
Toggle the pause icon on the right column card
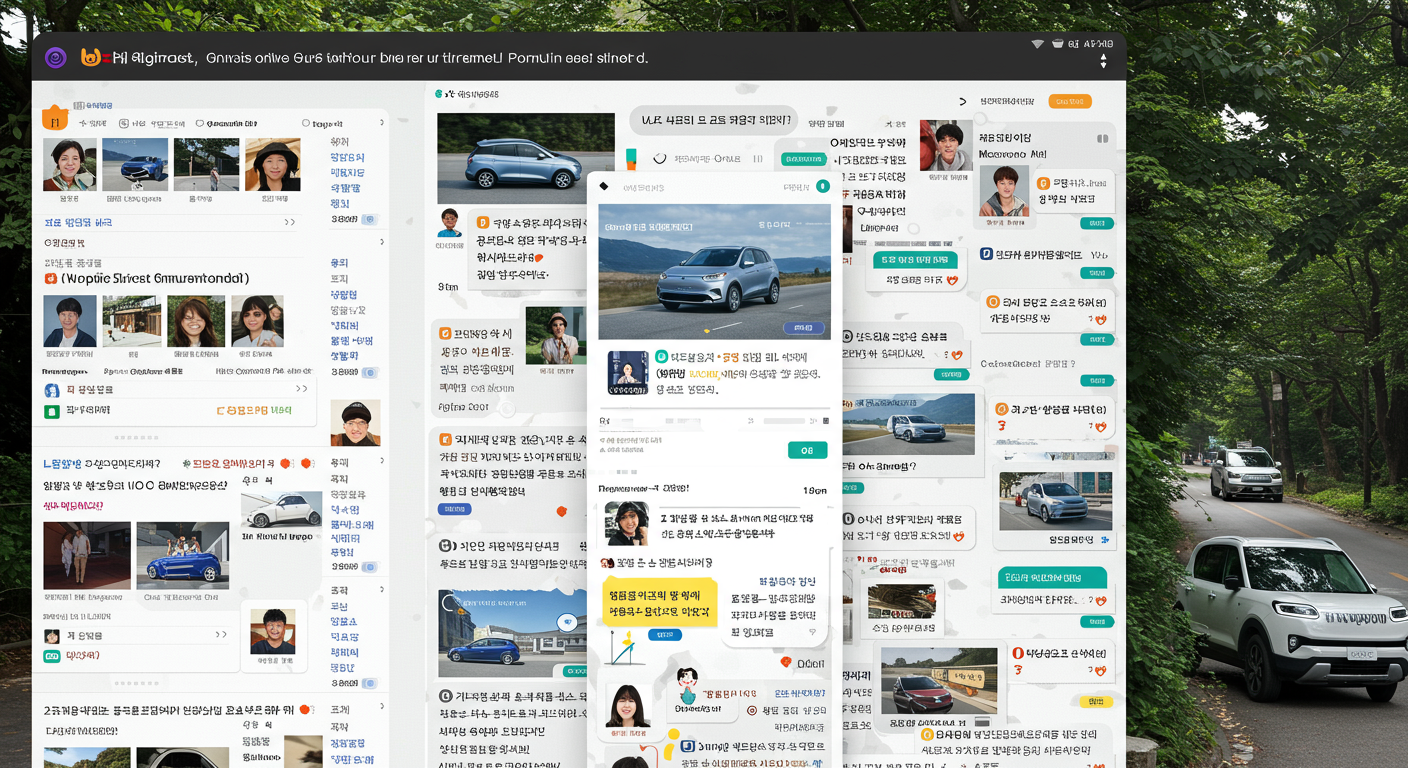coord(1103,139)
